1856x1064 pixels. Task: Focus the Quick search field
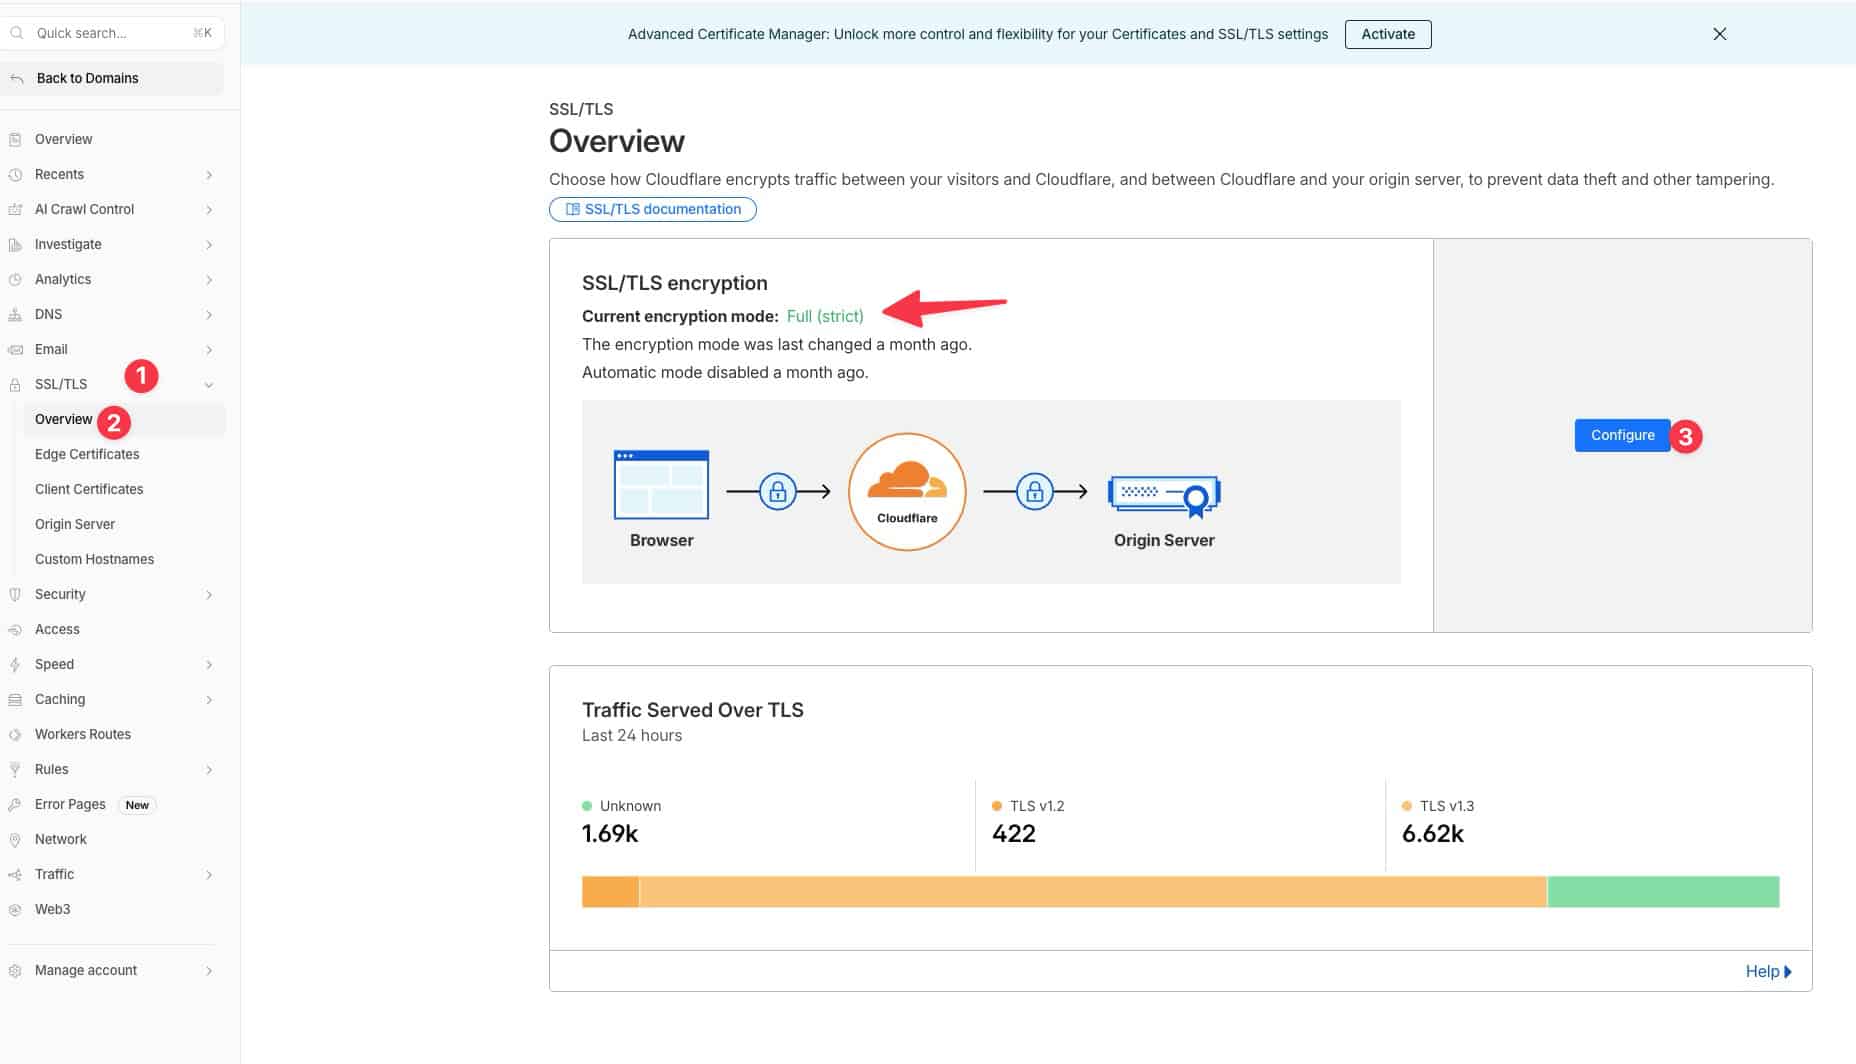(112, 33)
